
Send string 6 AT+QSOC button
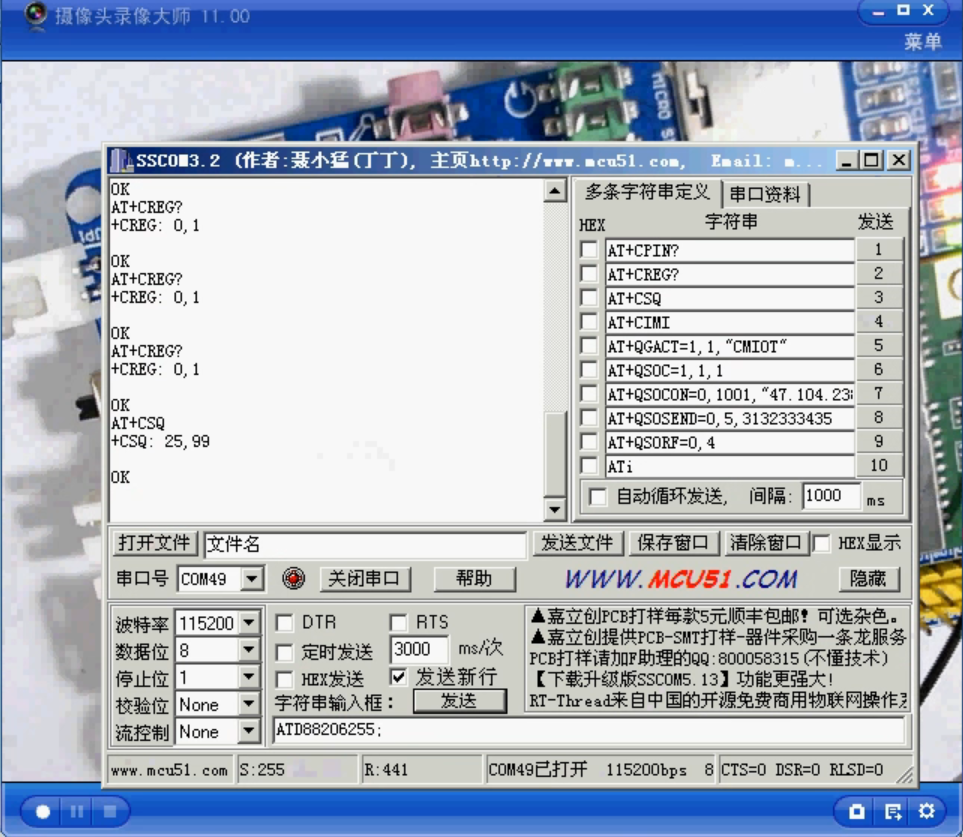(879, 370)
